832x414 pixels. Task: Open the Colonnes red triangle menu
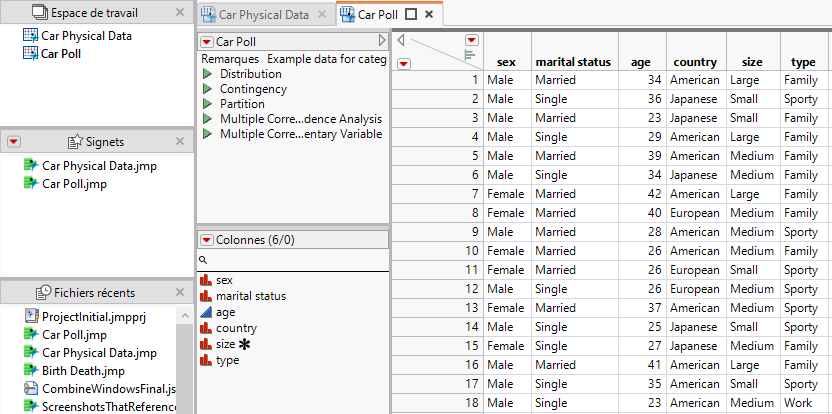click(x=207, y=240)
